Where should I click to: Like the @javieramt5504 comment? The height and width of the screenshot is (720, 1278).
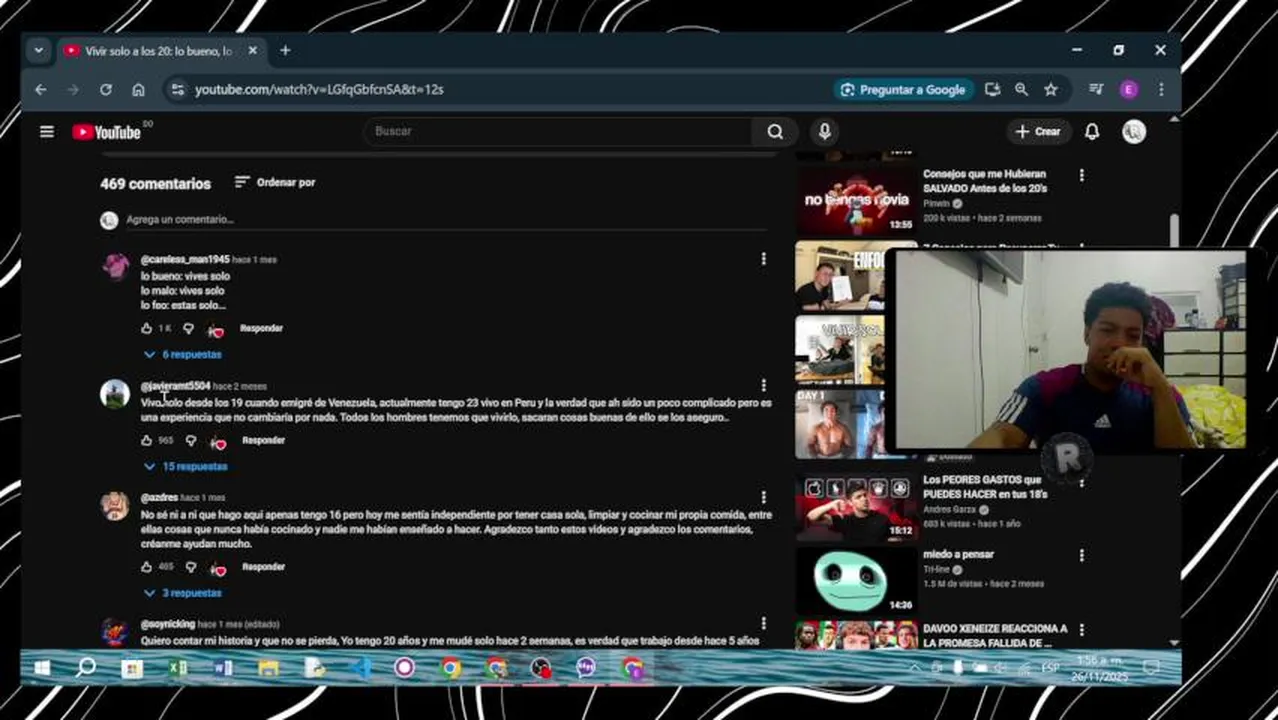point(147,440)
